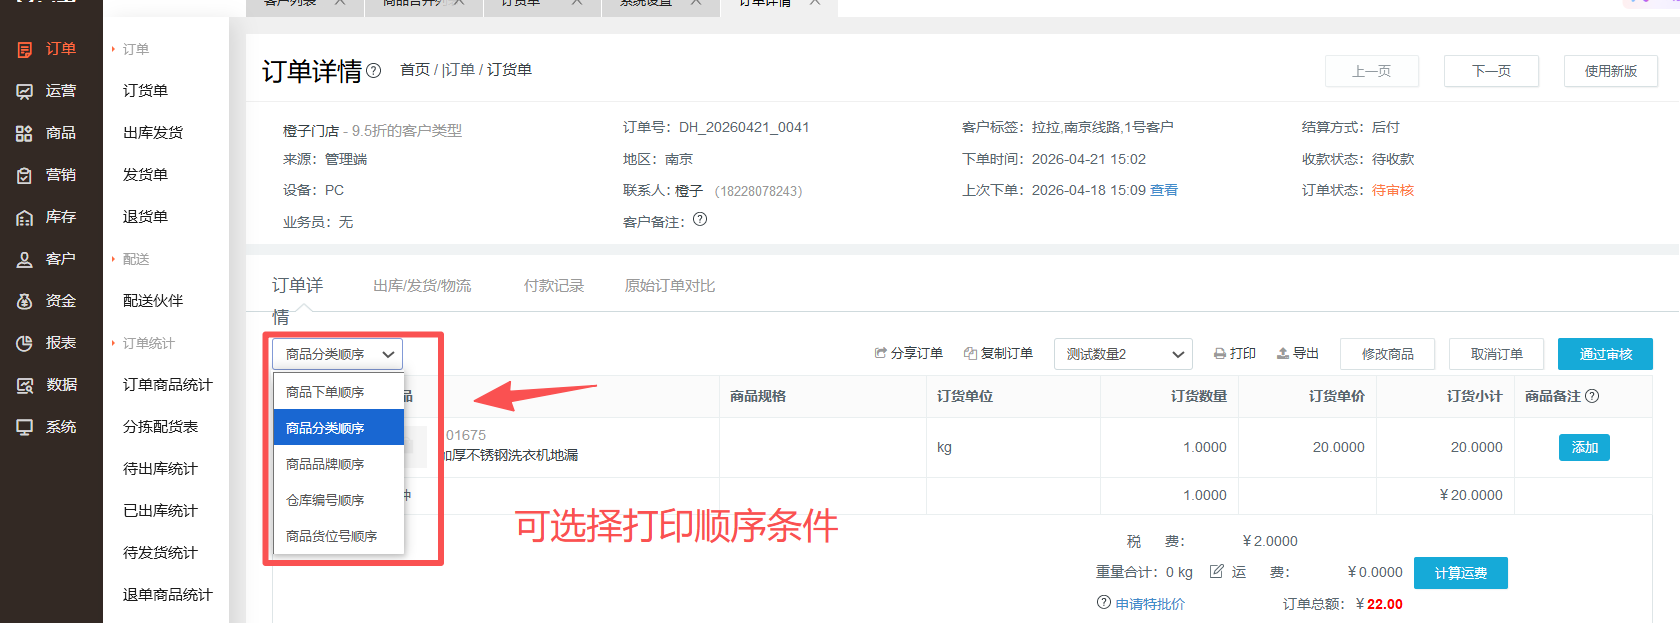Click the 下一页 button
Viewport: 1680px width, 623px height.
coord(1491,71)
